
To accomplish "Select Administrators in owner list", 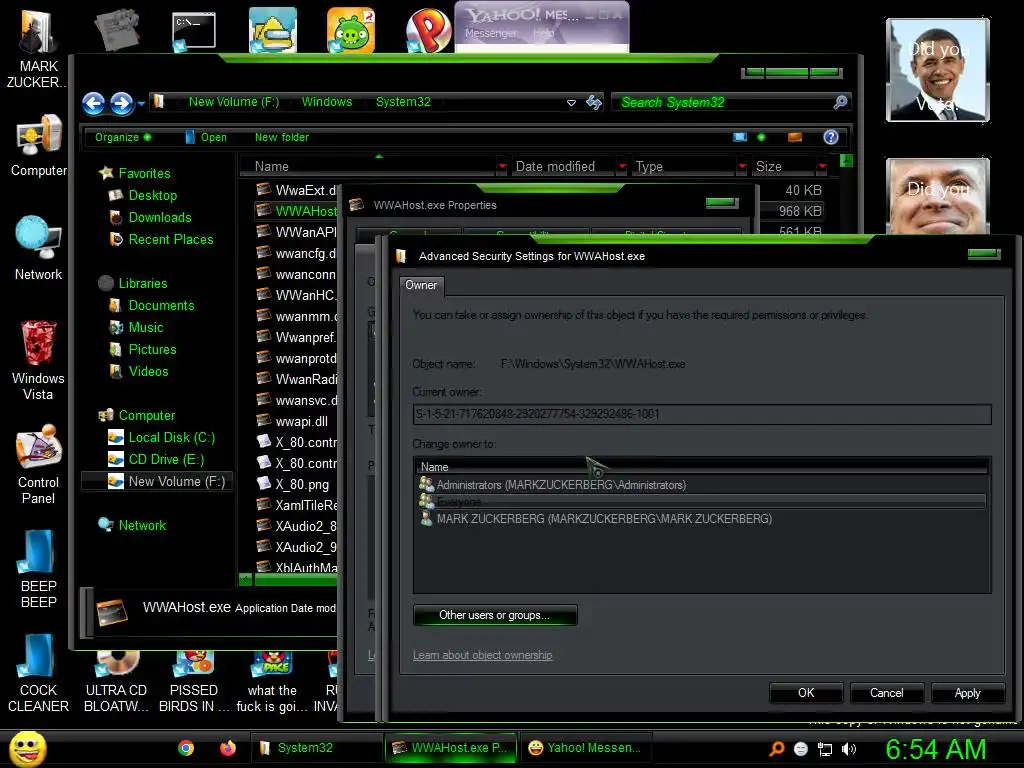I will click(x=701, y=485).
